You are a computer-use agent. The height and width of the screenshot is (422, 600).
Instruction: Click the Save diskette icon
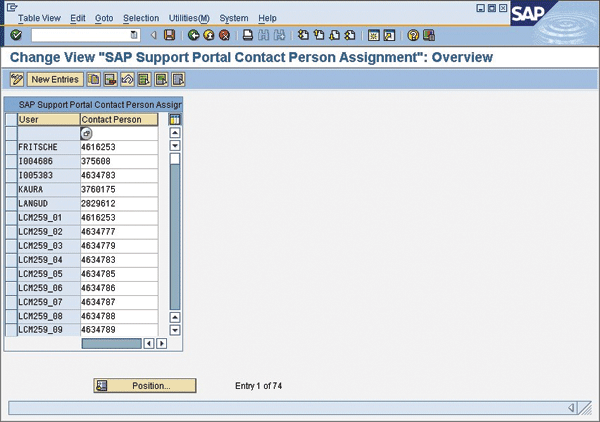click(170, 35)
